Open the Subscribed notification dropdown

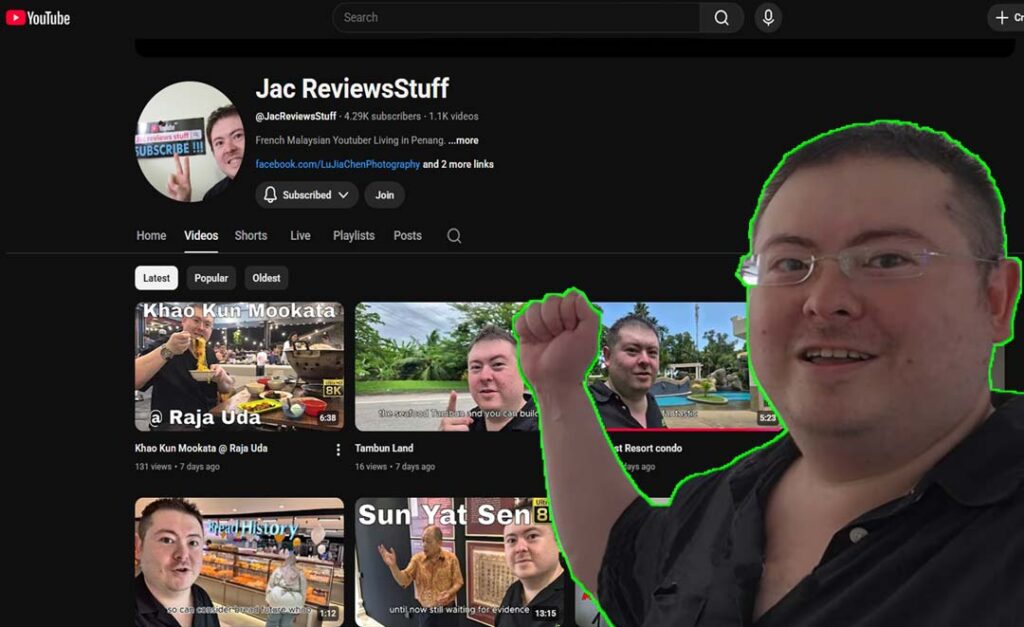click(x=307, y=195)
